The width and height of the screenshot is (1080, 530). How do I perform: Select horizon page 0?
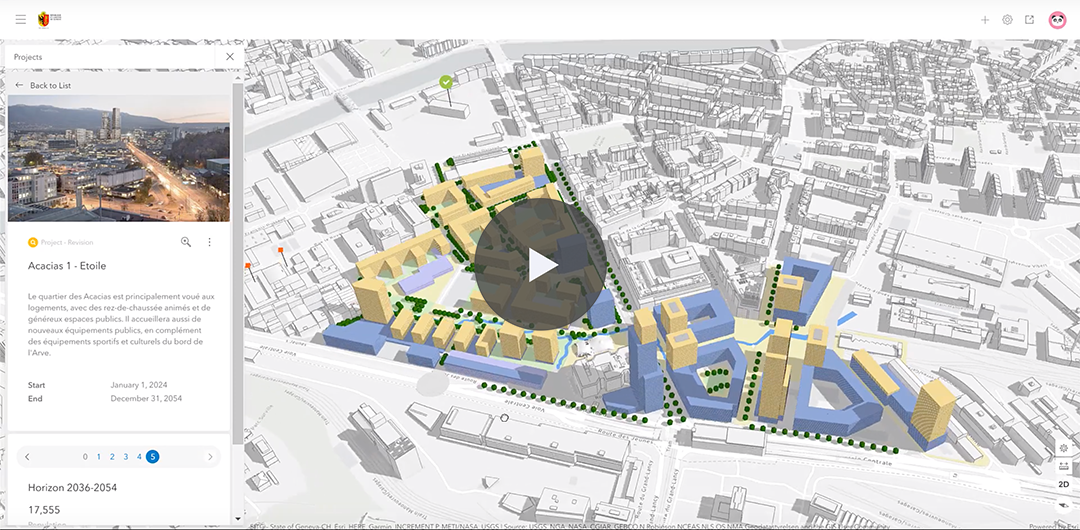pos(85,457)
